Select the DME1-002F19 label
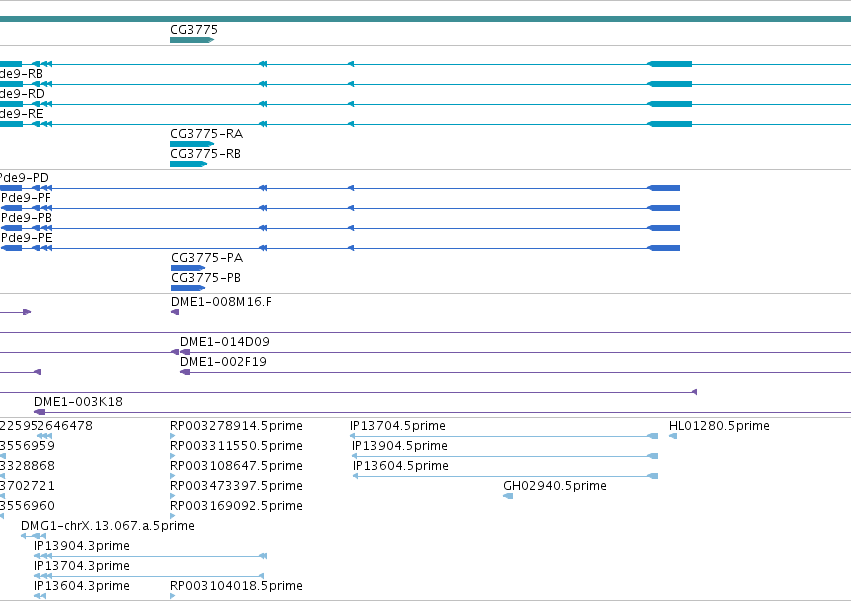Image resolution: width=851 pixels, height=601 pixels. point(223,362)
